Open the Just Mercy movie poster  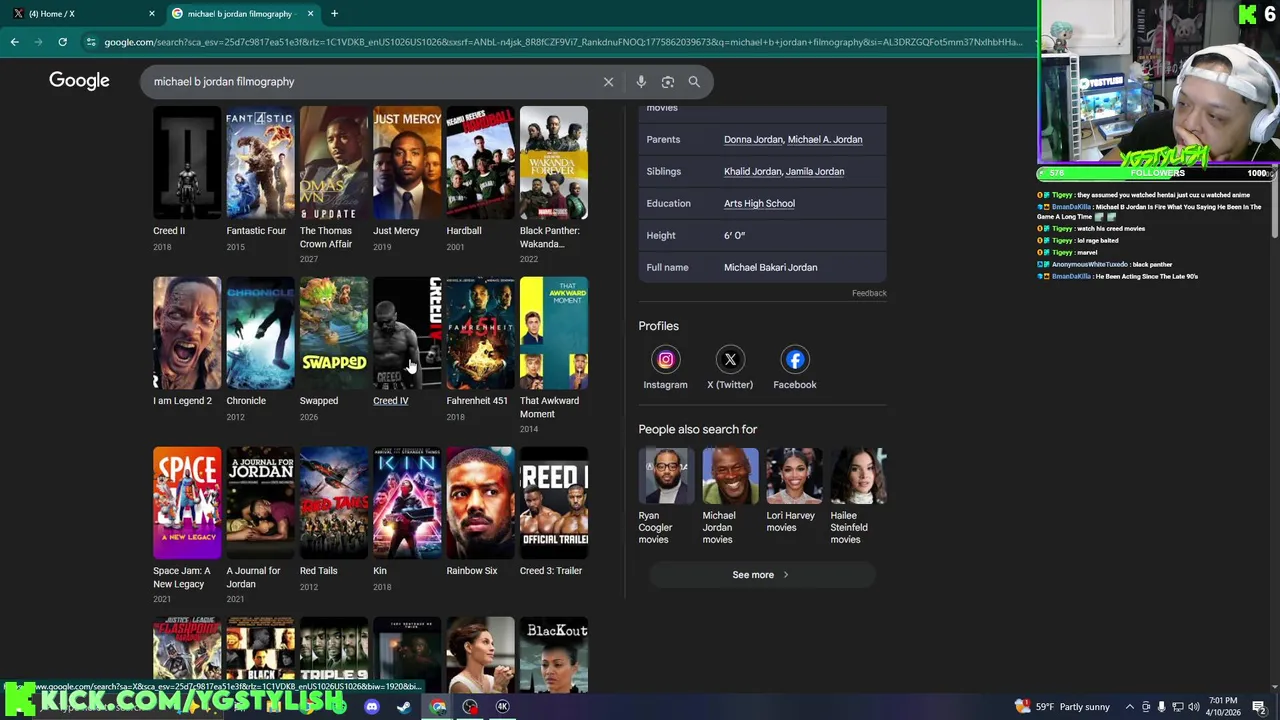[407, 163]
